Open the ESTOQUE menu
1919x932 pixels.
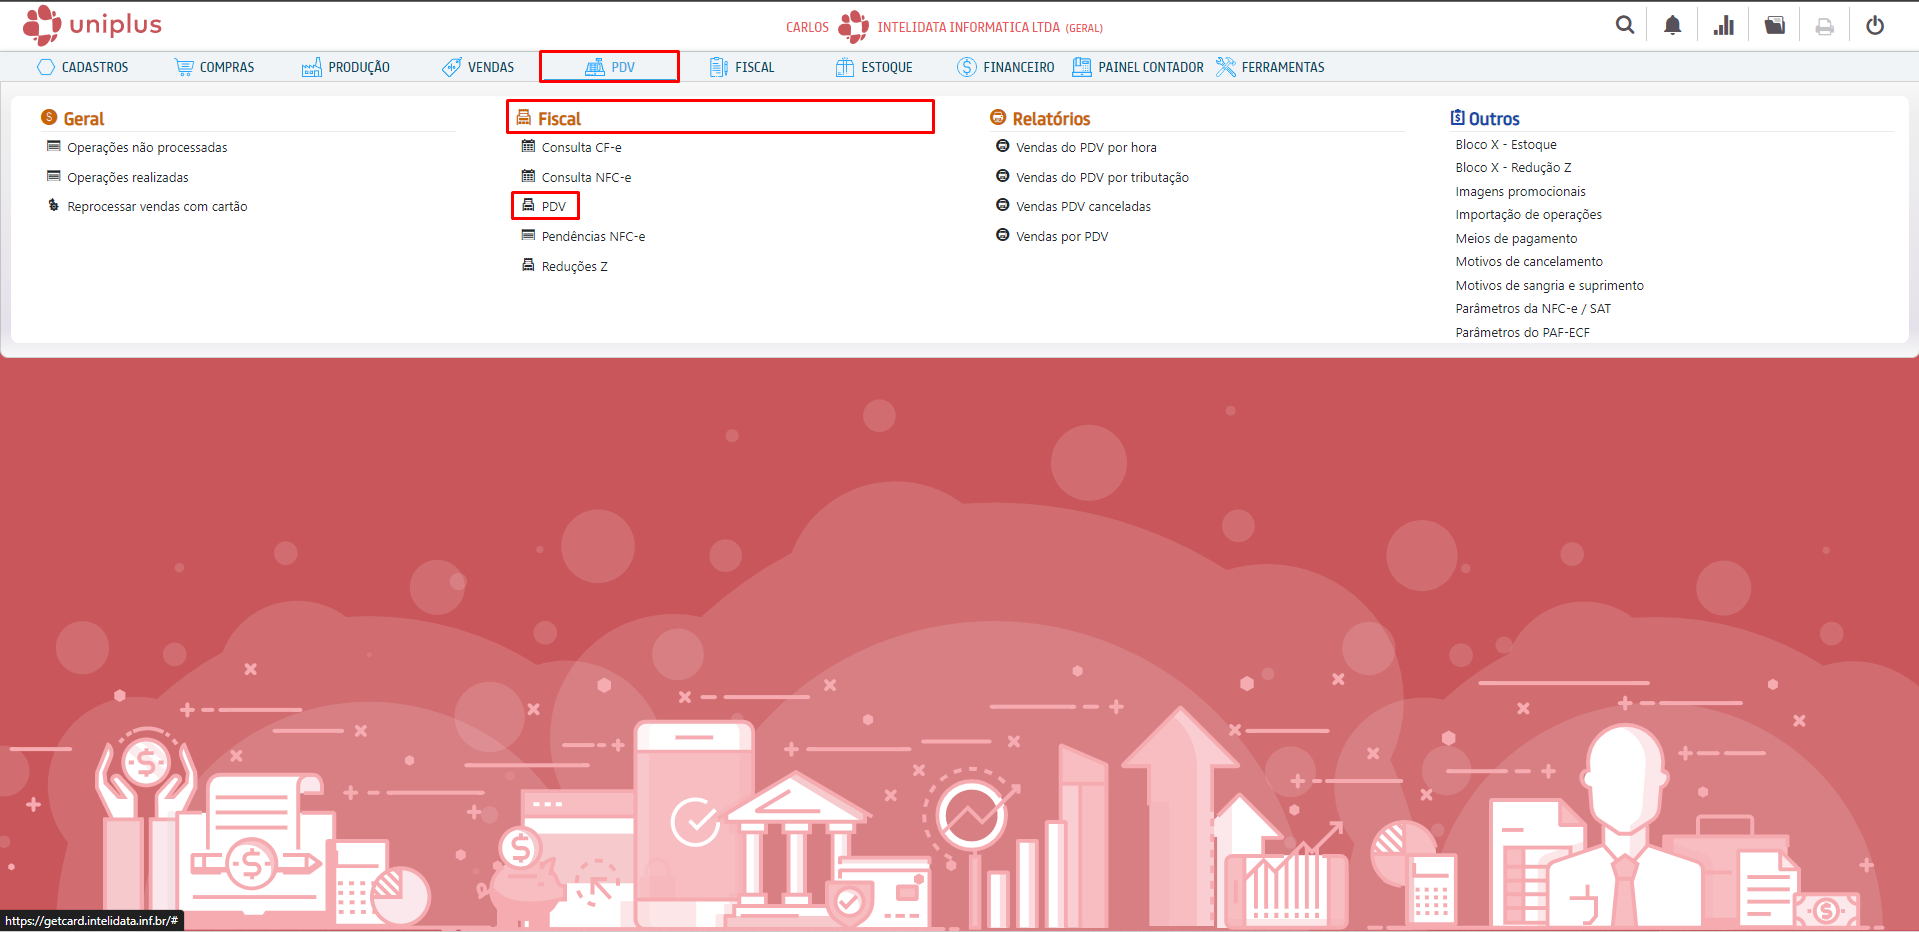click(x=874, y=67)
